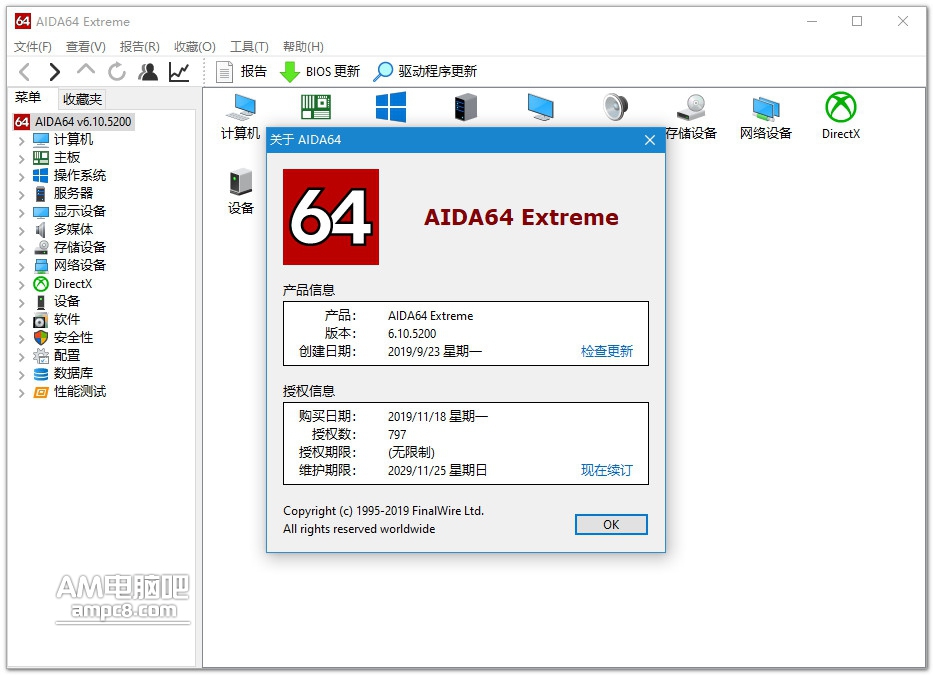The width and height of the screenshot is (933, 675).
Task: Click the 驱动程序更新 toolbar button
Action: (x=425, y=71)
